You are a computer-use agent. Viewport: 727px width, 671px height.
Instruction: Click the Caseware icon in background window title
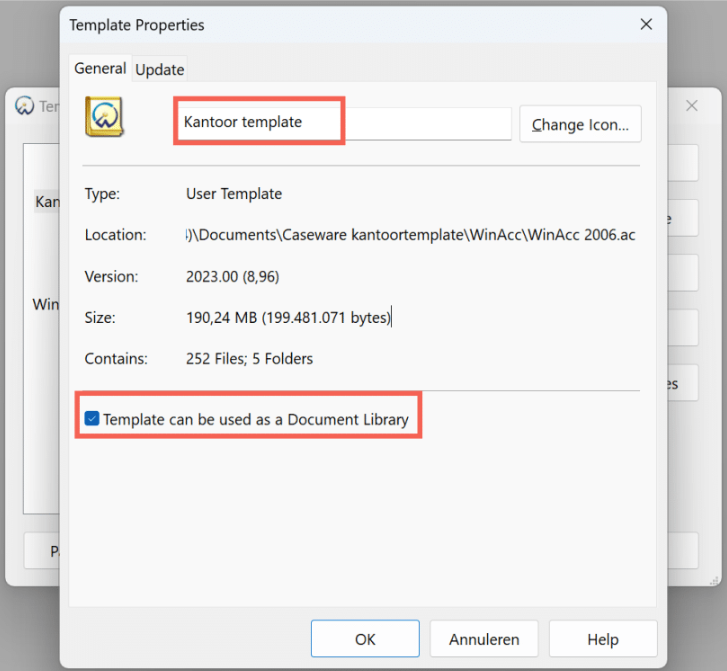25,107
